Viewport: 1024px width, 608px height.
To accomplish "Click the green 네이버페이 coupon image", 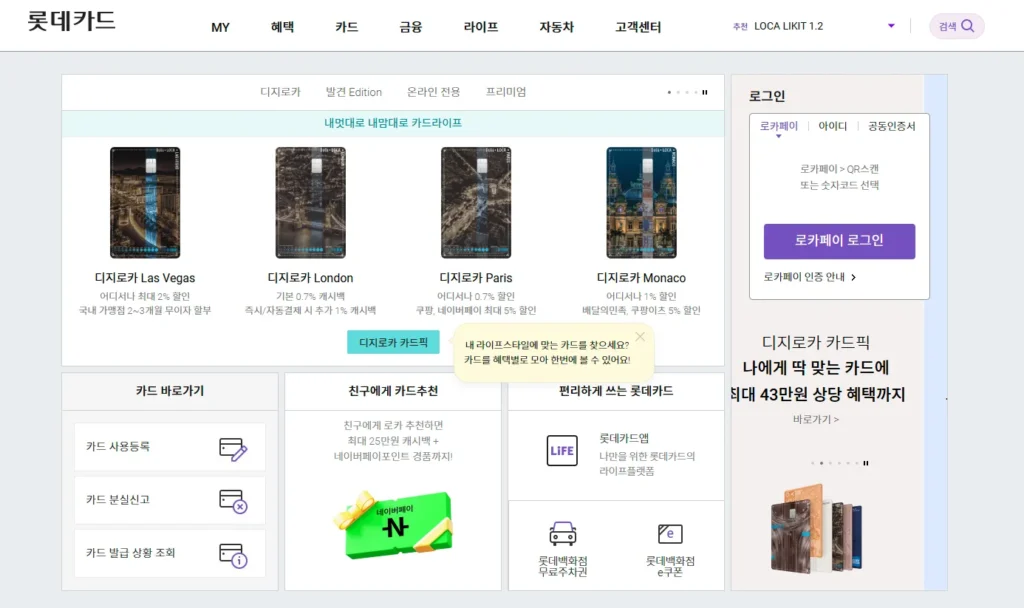I will pyautogui.click(x=392, y=525).
